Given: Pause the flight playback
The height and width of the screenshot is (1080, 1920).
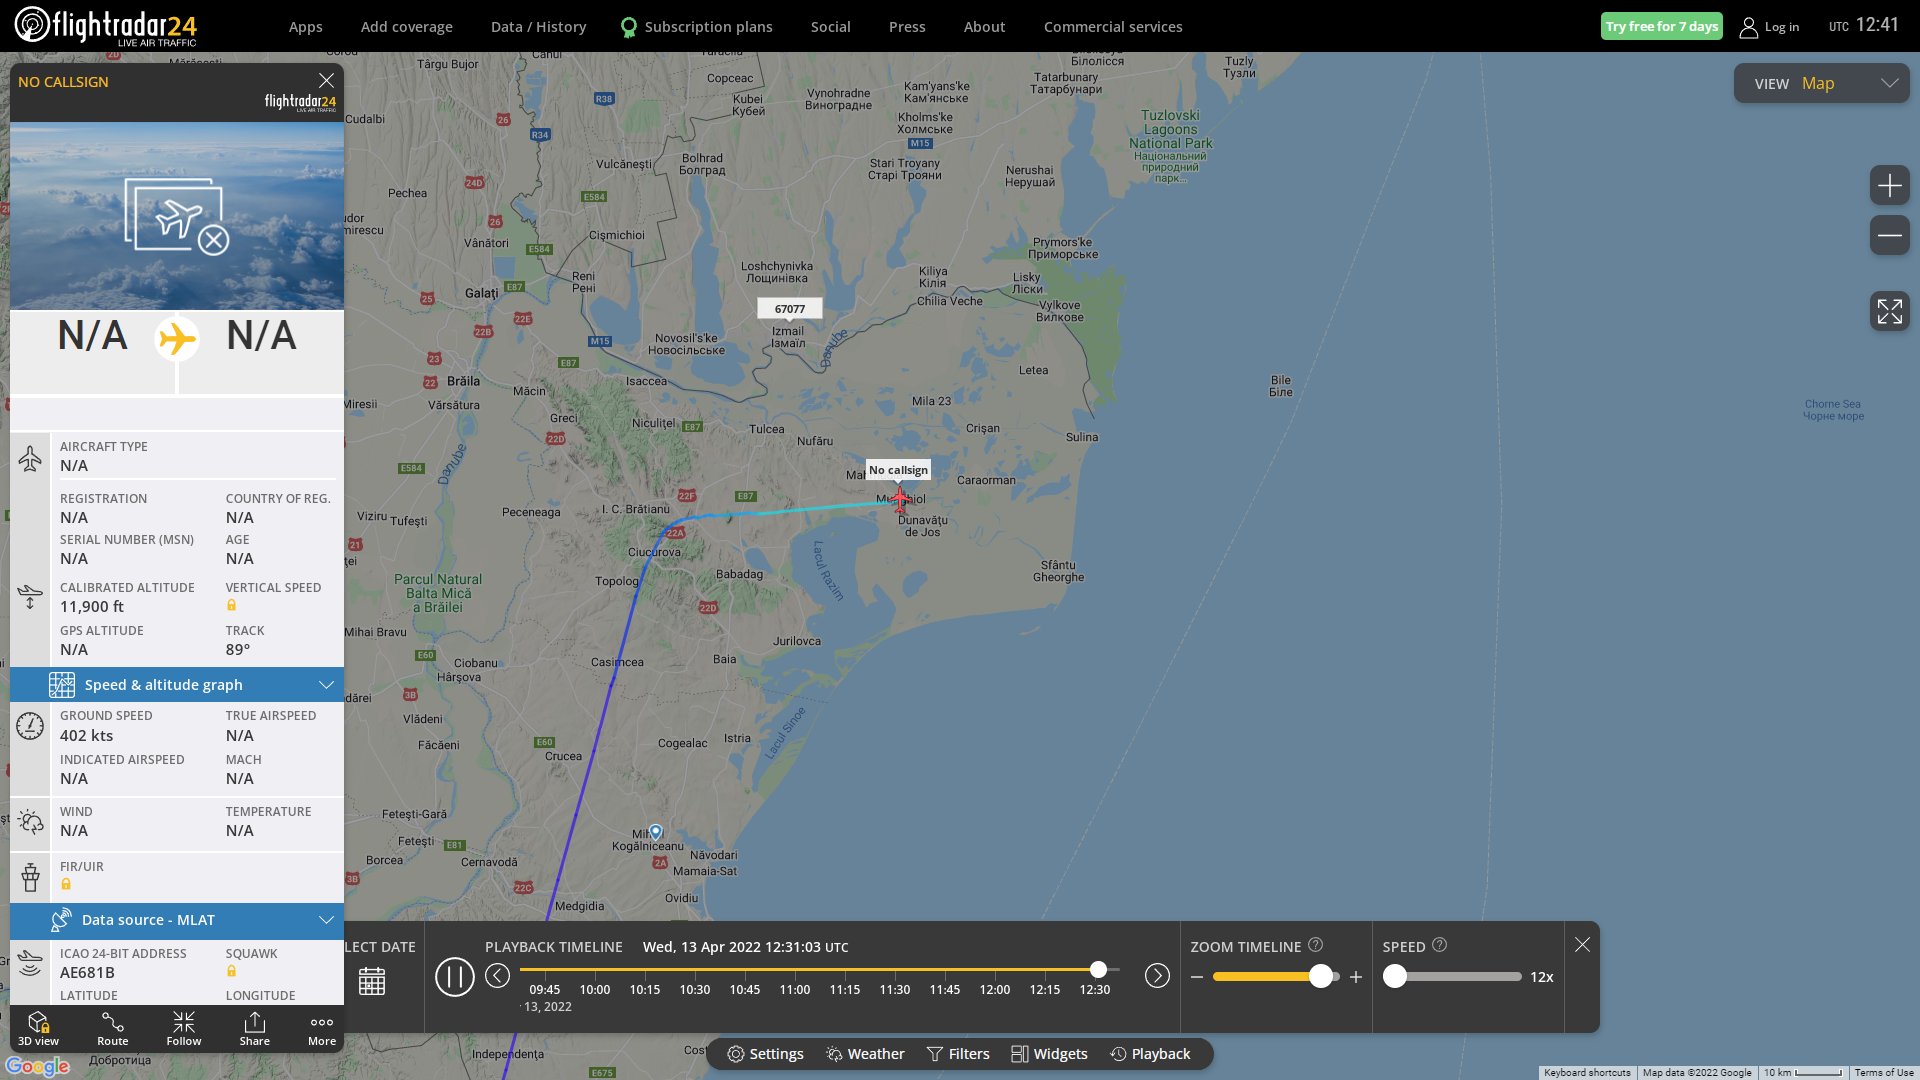Looking at the screenshot, I should tap(454, 976).
